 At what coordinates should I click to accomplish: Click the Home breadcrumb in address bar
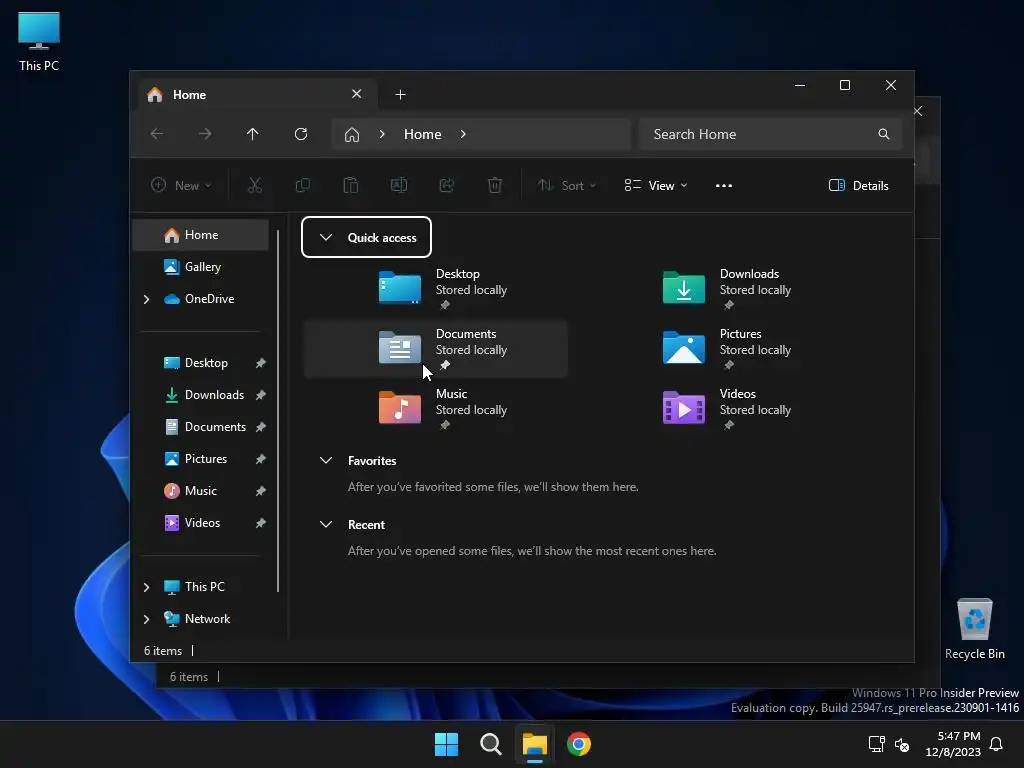[x=423, y=134]
